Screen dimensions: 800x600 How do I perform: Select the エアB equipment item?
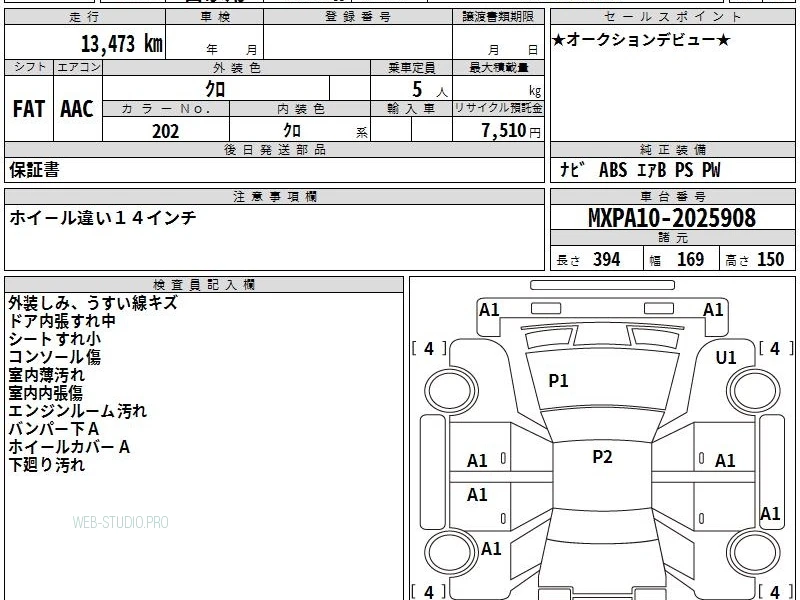pyautogui.click(x=652, y=170)
